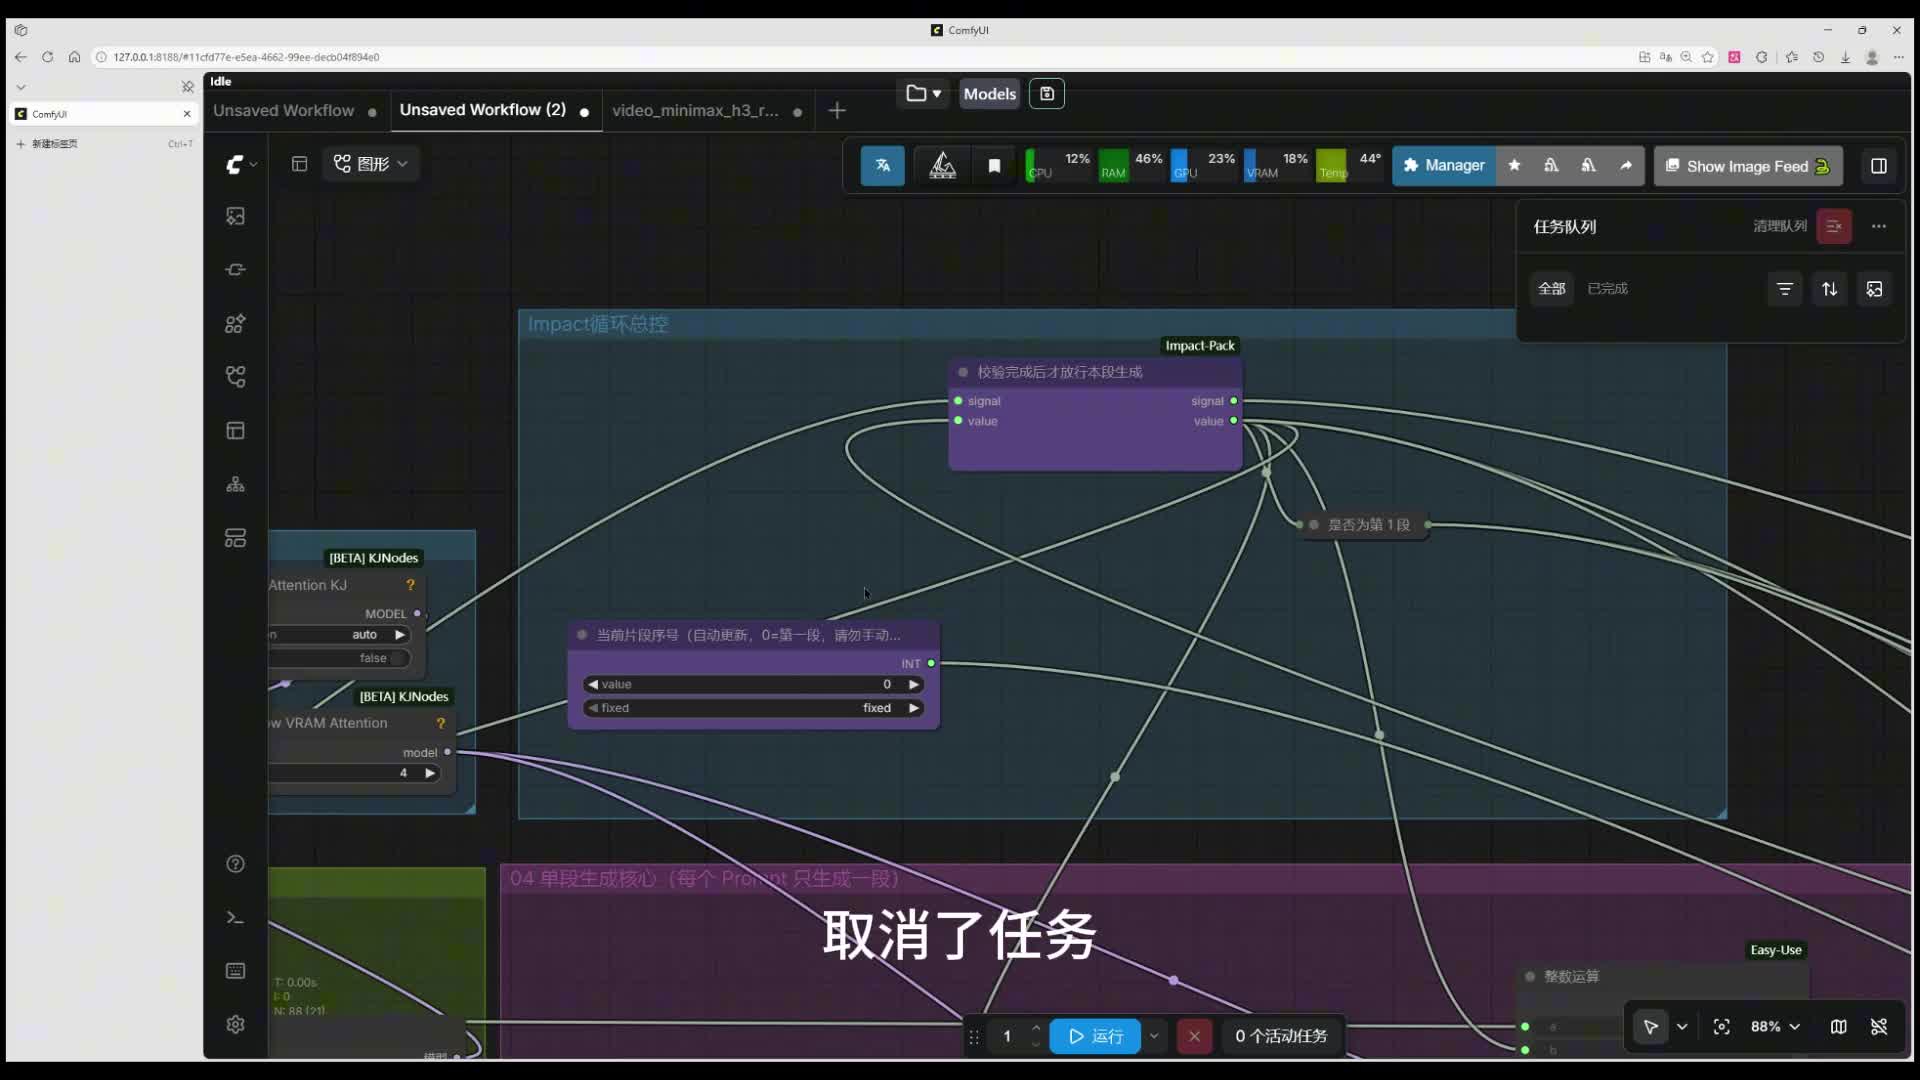Viewport: 1920px width, 1080px height.
Task: Click the save workflow icon
Action: point(1047,94)
